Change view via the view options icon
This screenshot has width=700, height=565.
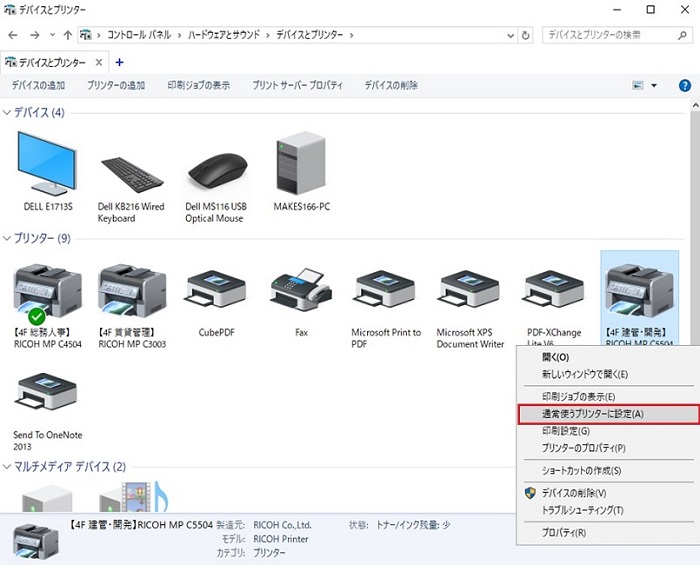638,85
